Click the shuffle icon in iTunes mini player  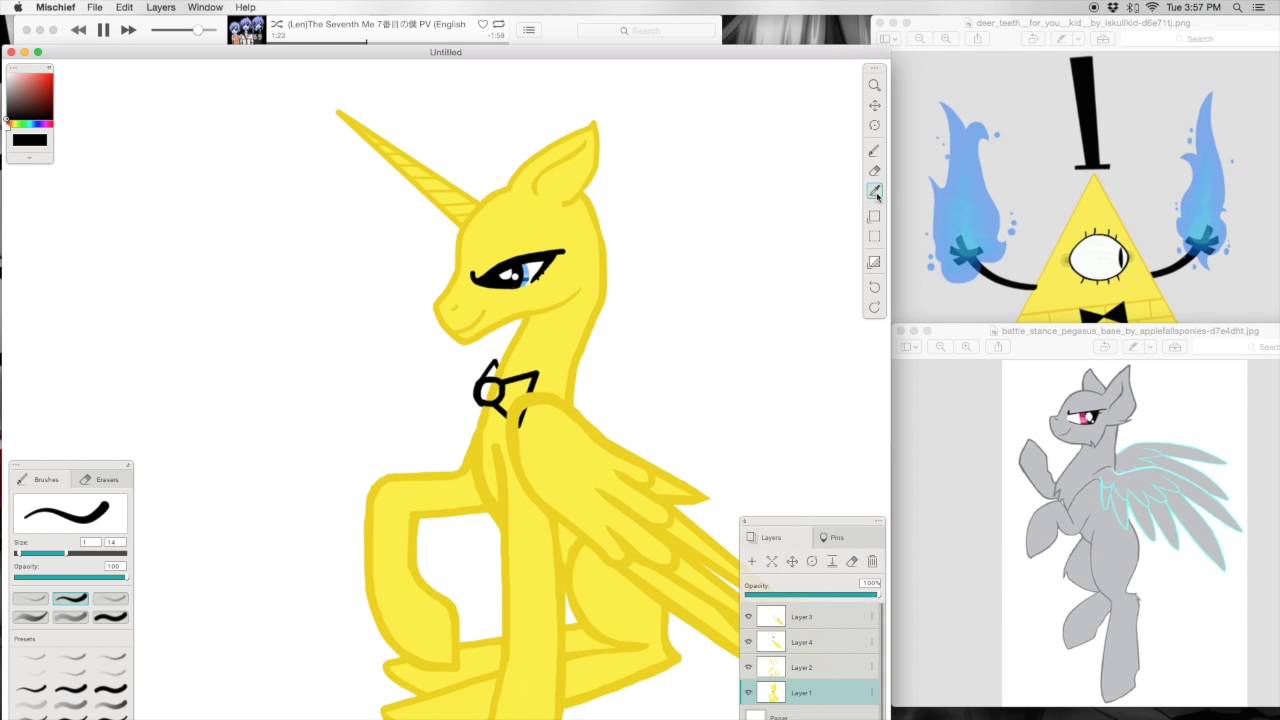tap(277, 24)
